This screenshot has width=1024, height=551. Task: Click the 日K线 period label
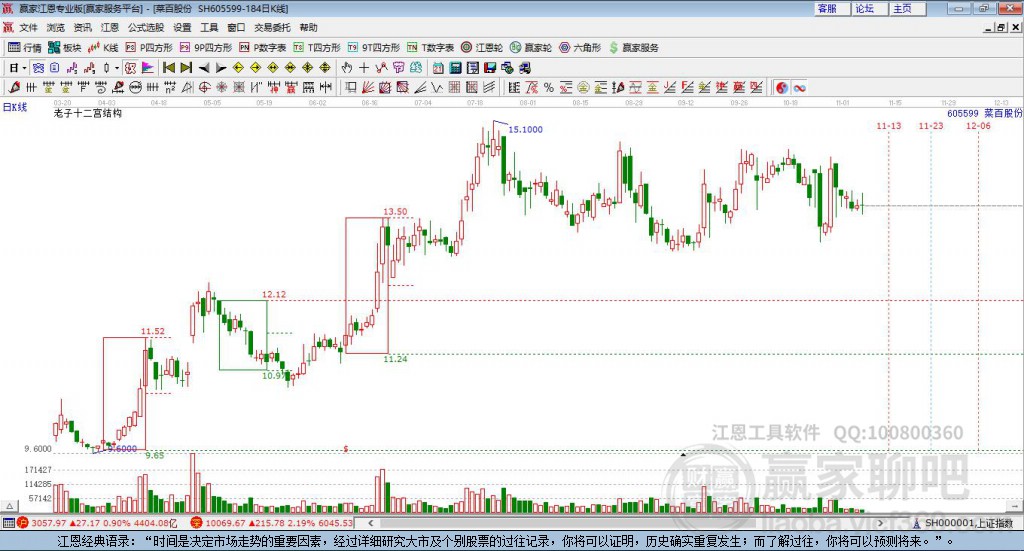(15, 107)
